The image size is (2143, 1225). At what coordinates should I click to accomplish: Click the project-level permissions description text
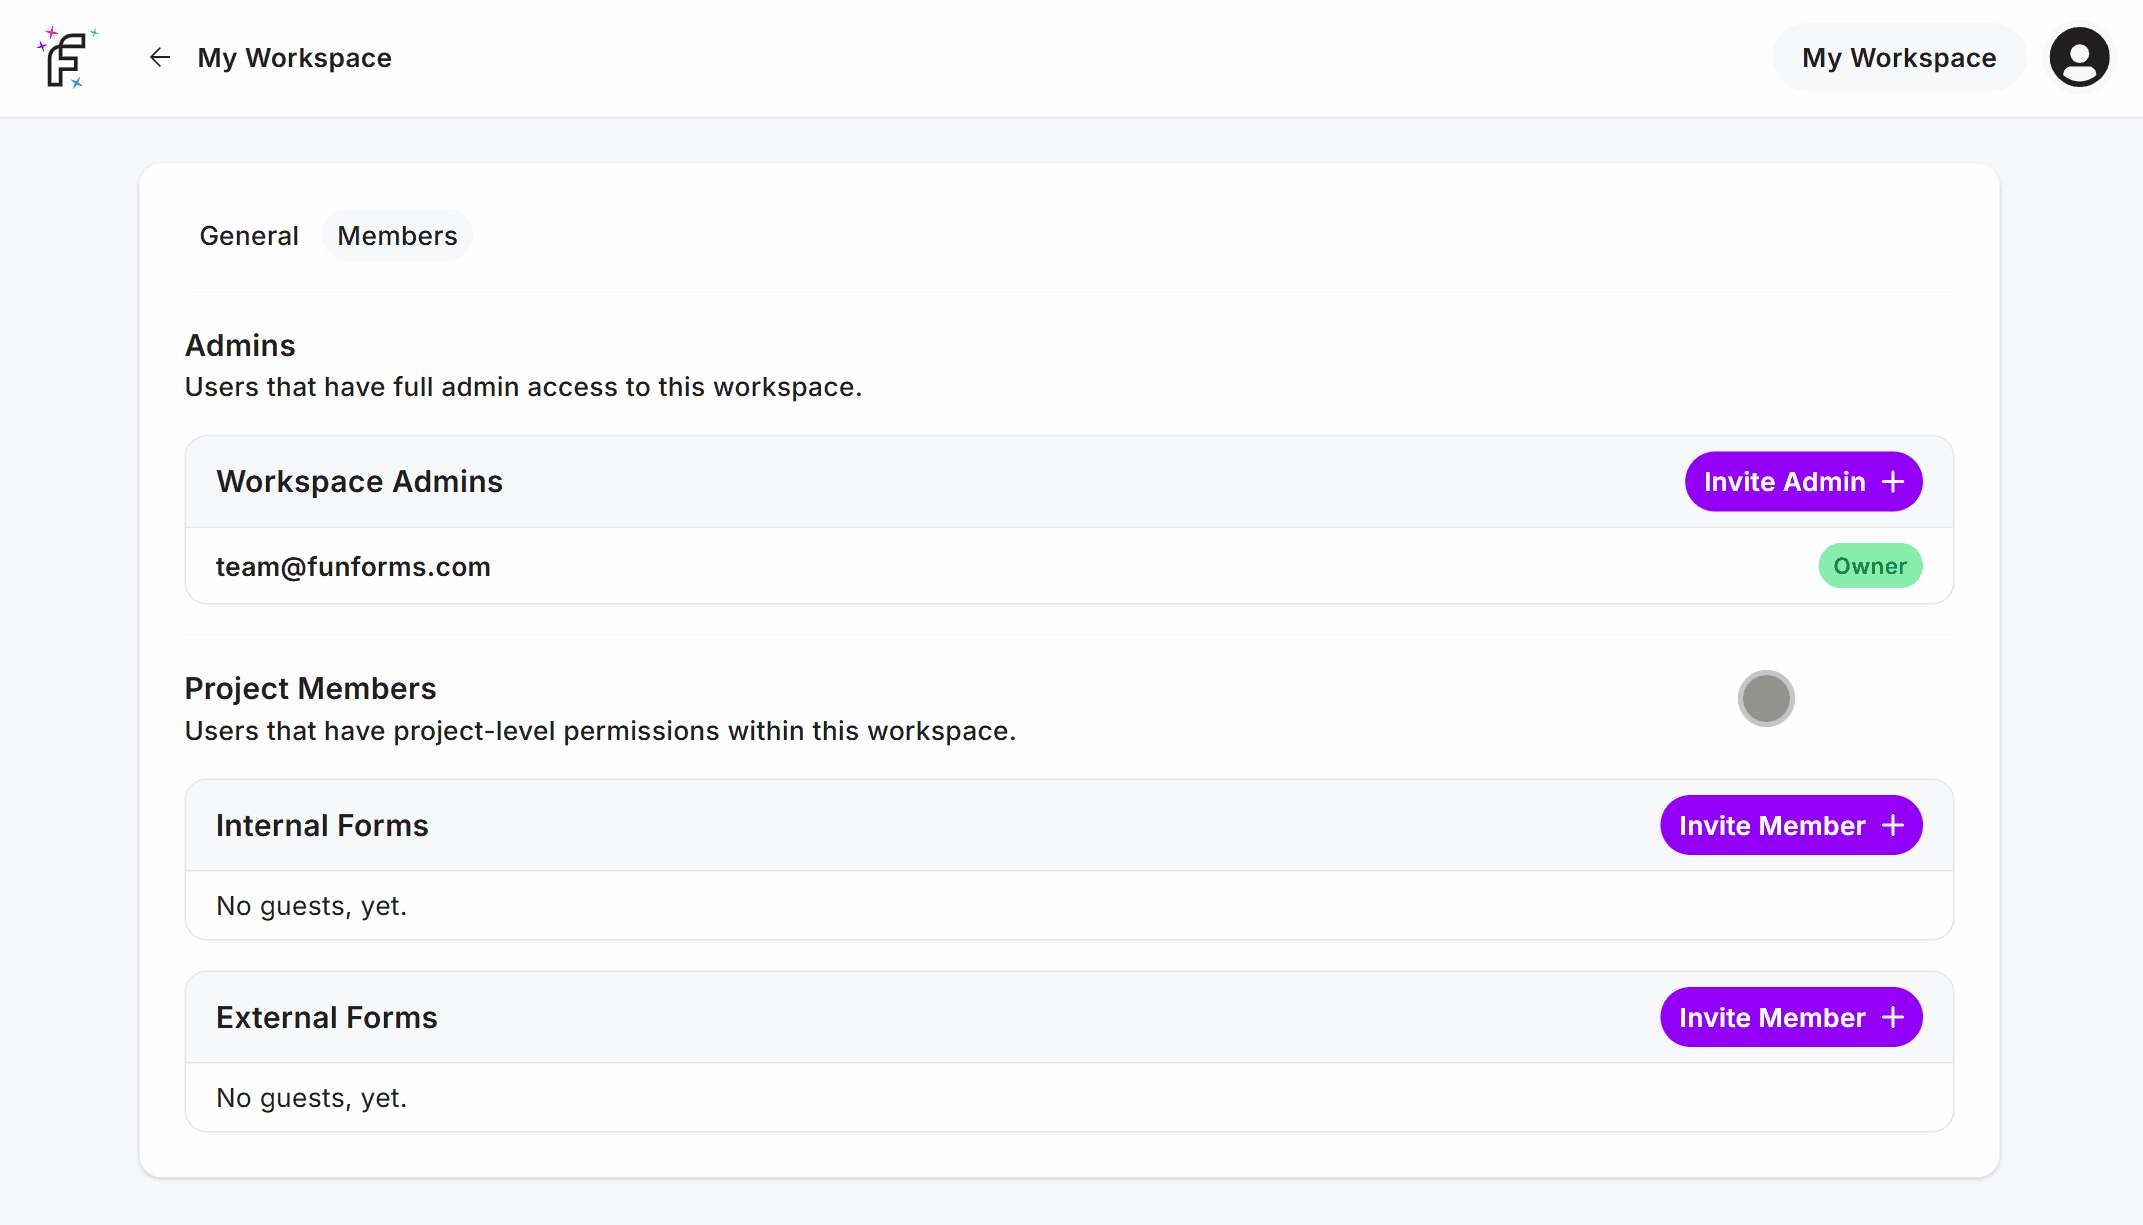(600, 731)
